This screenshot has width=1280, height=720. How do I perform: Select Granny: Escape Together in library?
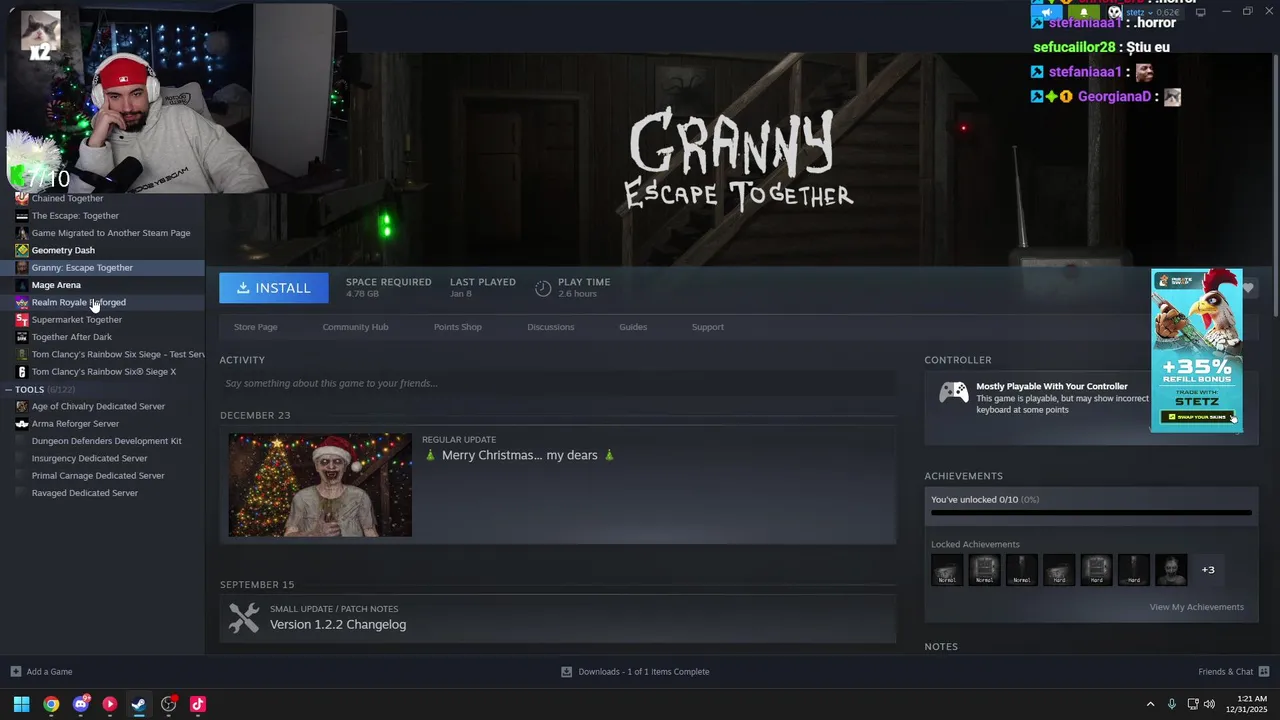102,268
